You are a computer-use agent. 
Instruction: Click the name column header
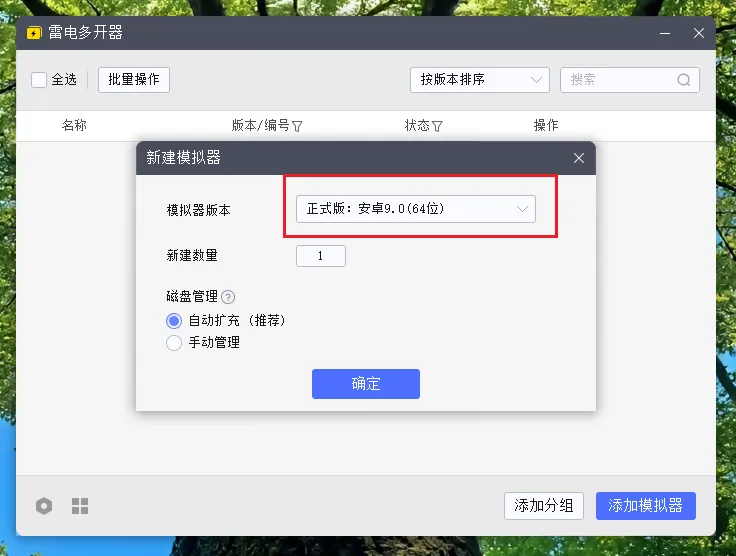click(x=74, y=125)
